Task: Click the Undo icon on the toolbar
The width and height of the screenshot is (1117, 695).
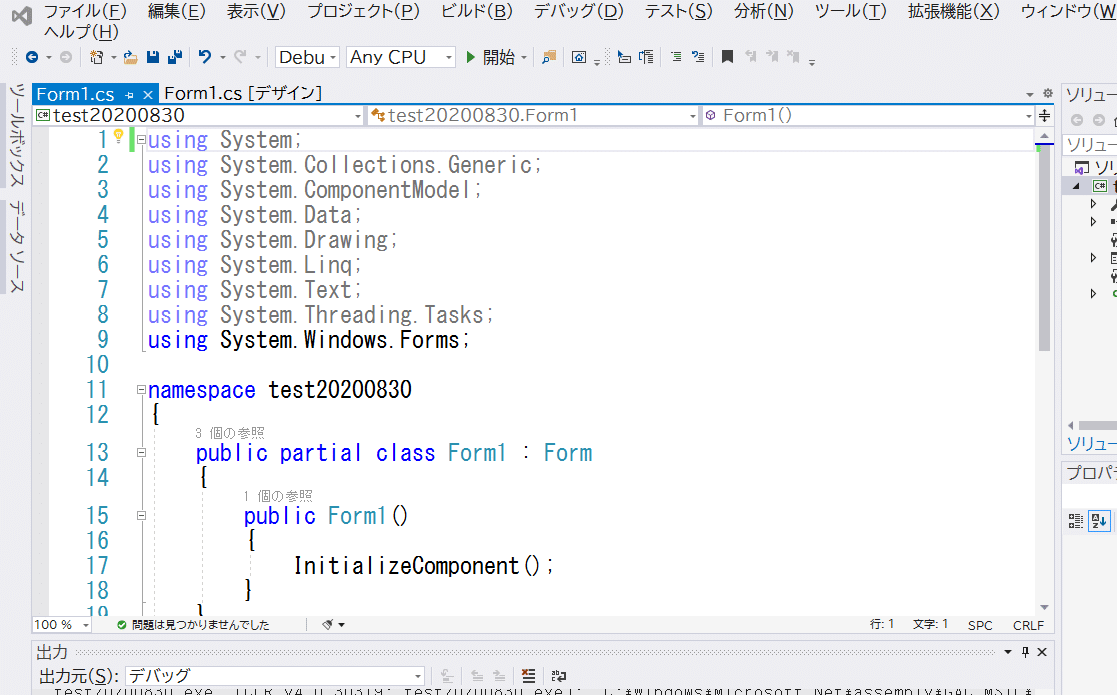Action: [x=202, y=57]
